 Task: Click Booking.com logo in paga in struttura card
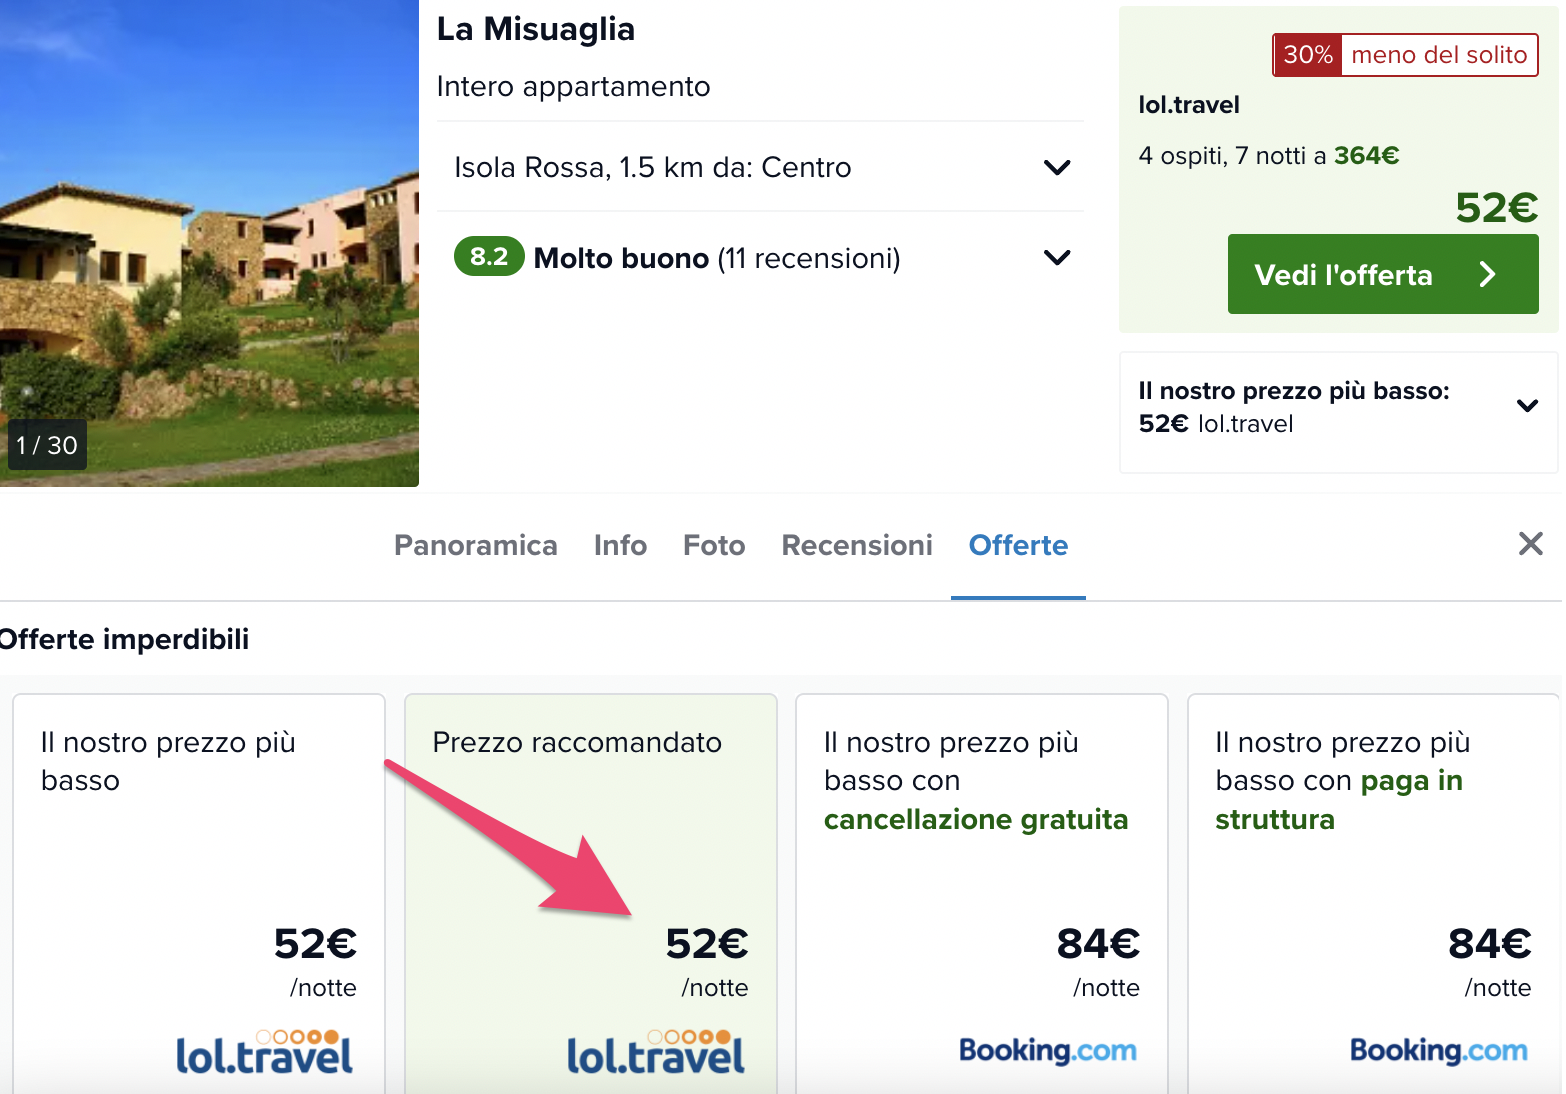[x=1438, y=1050]
